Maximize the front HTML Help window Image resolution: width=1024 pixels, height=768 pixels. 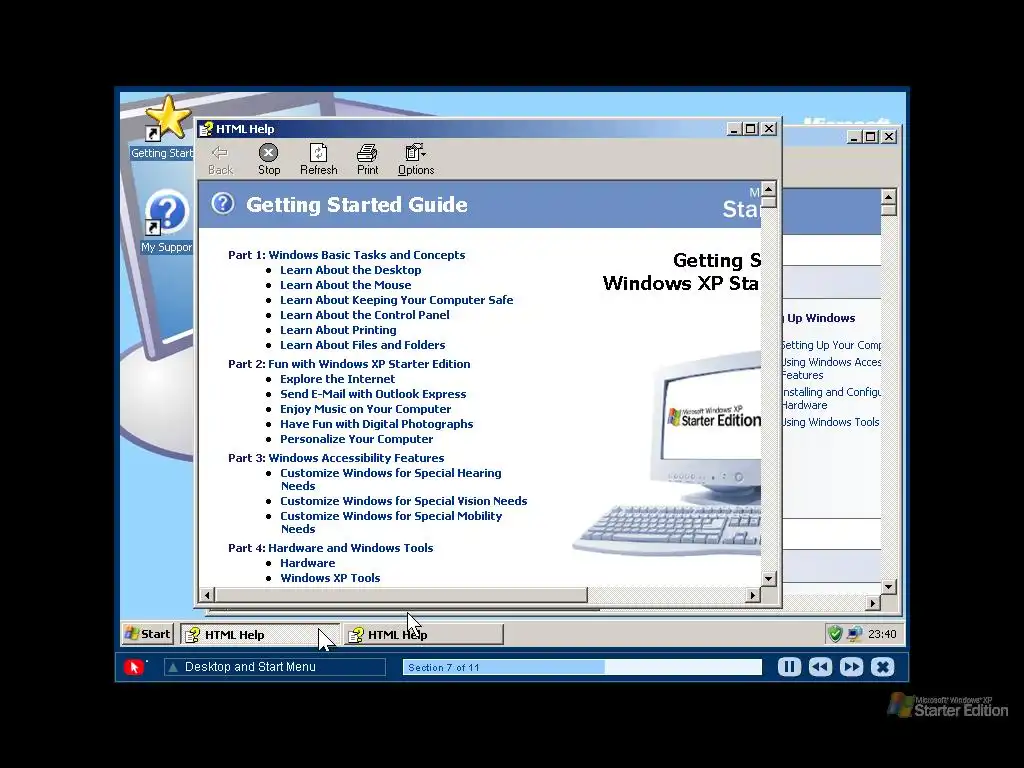pos(751,129)
